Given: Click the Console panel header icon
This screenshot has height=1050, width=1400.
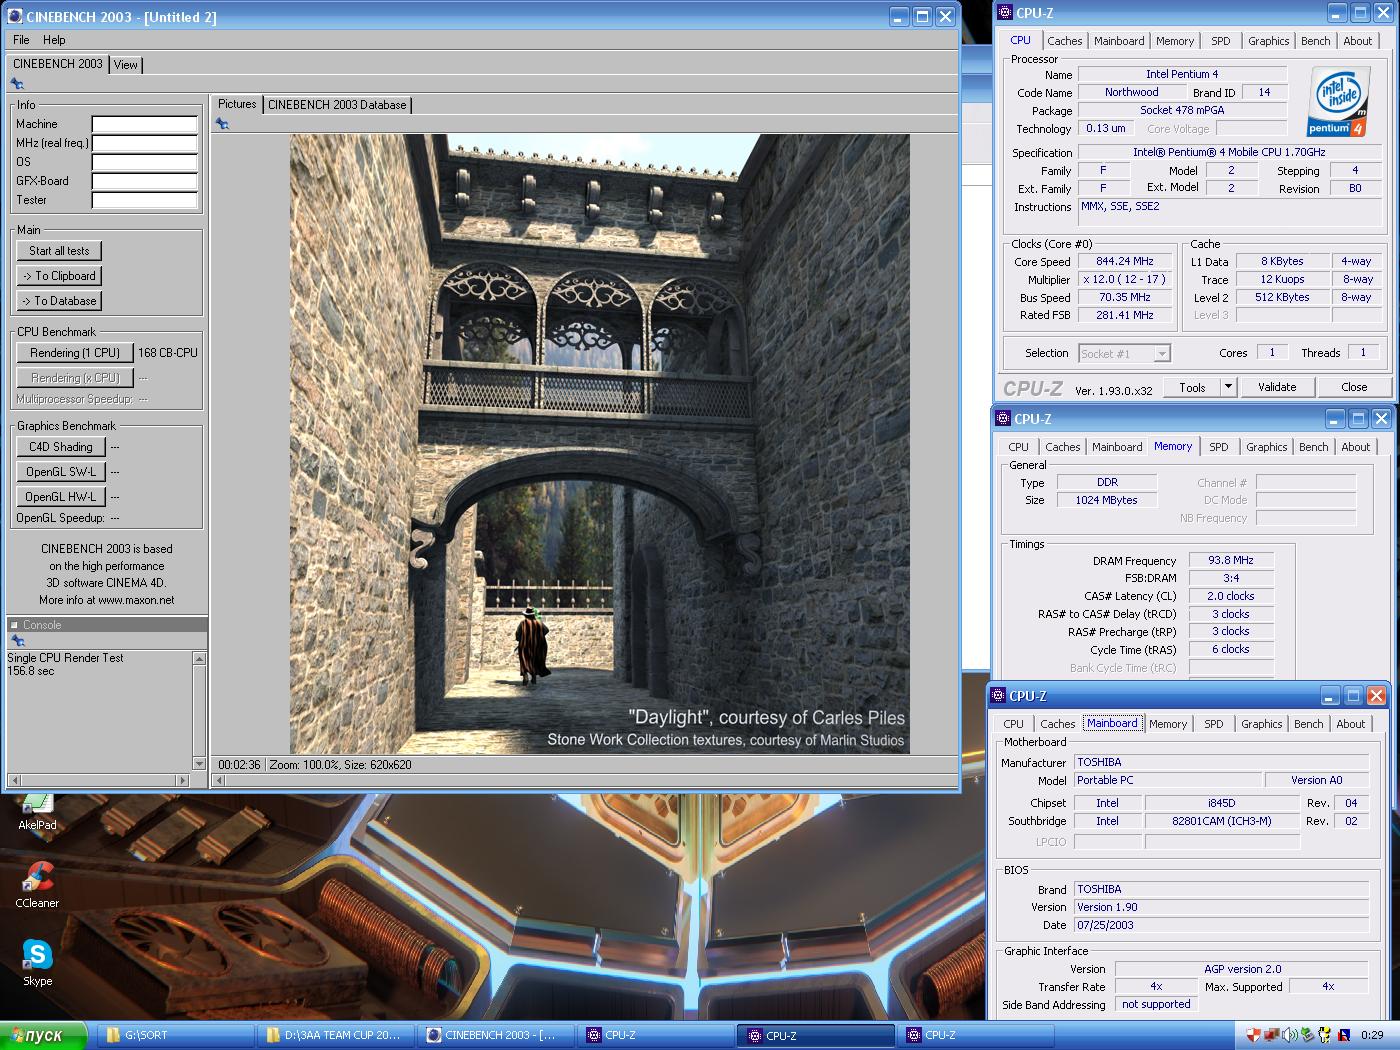Looking at the screenshot, I should pyautogui.click(x=14, y=625).
